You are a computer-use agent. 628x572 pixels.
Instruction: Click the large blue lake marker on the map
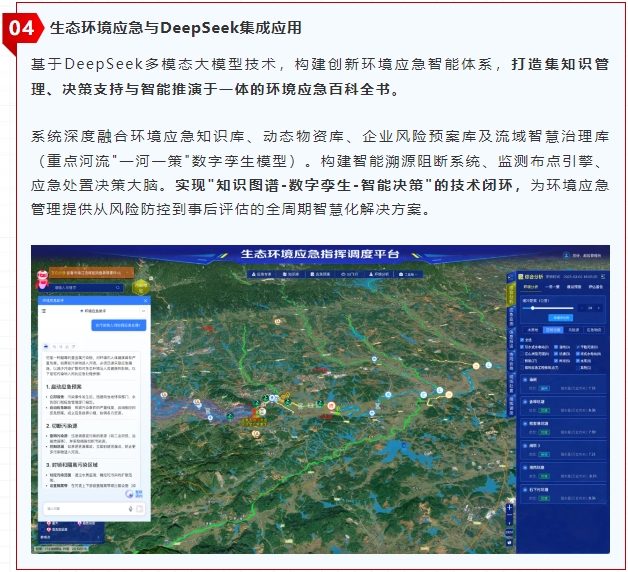(x=404, y=445)
